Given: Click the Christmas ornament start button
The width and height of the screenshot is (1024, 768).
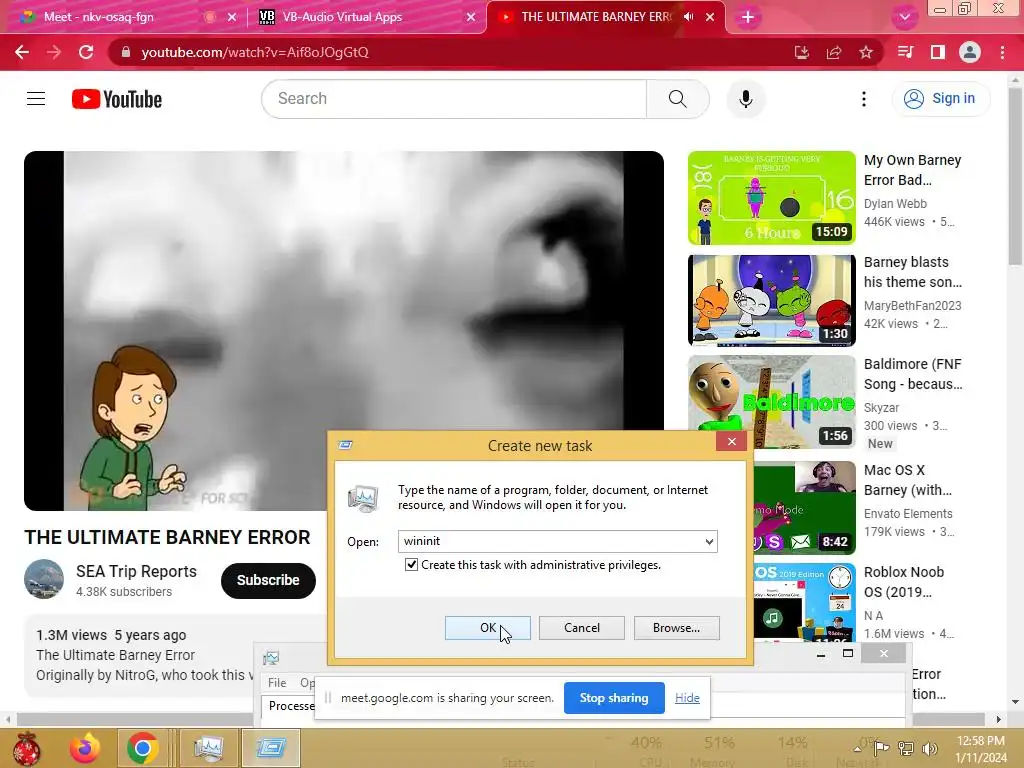Looking at the screenshot, I should pos(27,748).
